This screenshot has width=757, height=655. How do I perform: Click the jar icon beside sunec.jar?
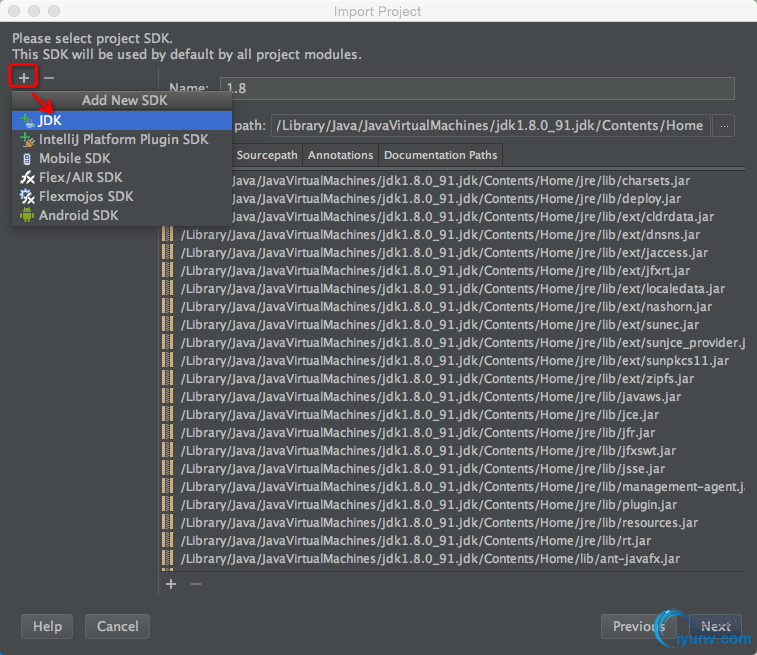pyautogui.click(x=168, y=325)
